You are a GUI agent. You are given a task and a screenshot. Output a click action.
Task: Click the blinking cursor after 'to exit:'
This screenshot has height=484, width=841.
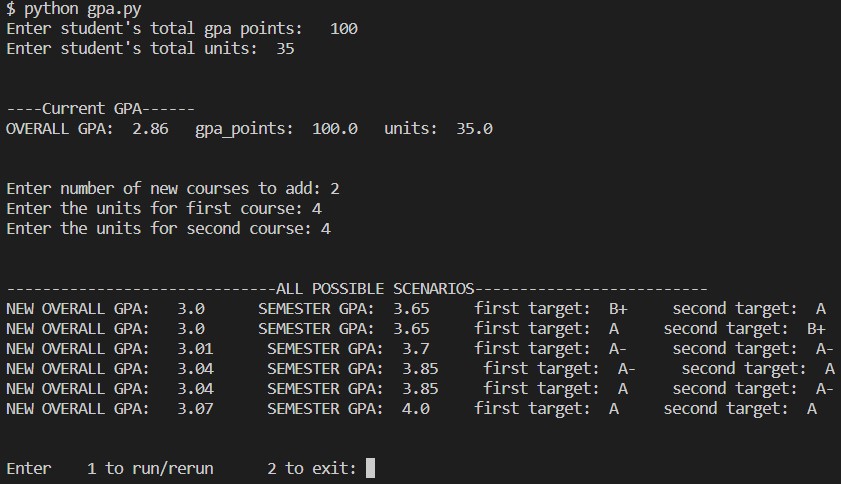pyautogui.click(x=370, y=468)
